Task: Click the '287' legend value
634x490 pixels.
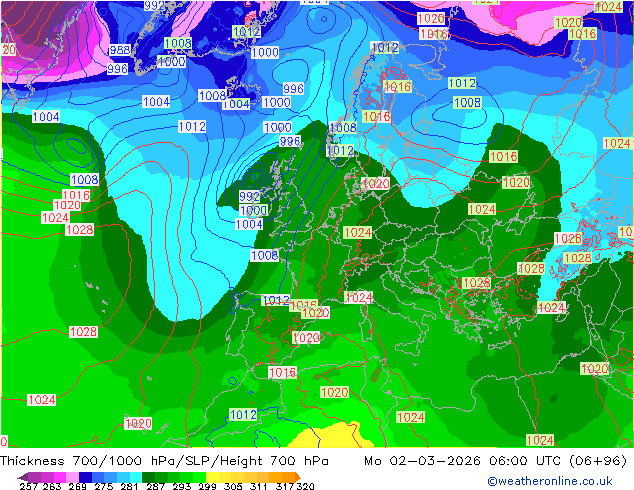Action: coord(155,486)
